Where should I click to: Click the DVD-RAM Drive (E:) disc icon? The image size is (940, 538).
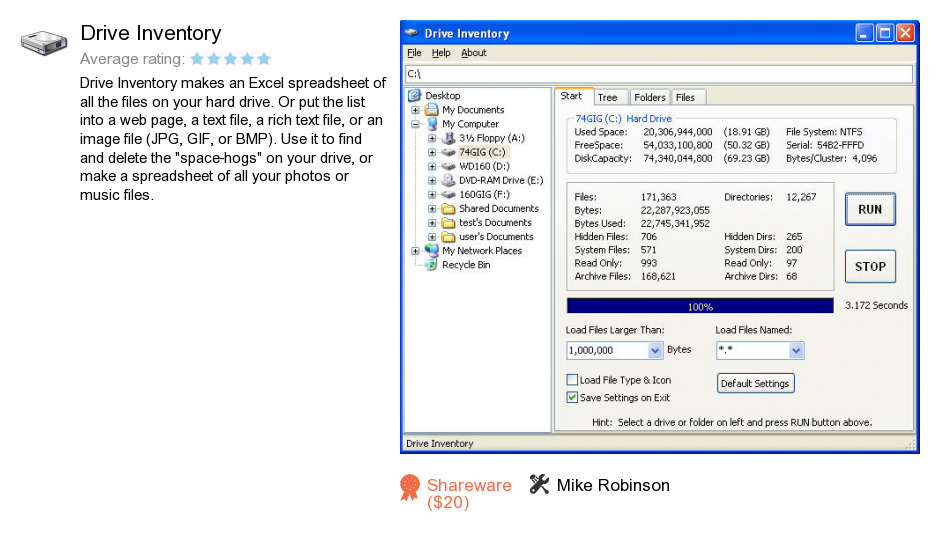click(x=448, y=180)
